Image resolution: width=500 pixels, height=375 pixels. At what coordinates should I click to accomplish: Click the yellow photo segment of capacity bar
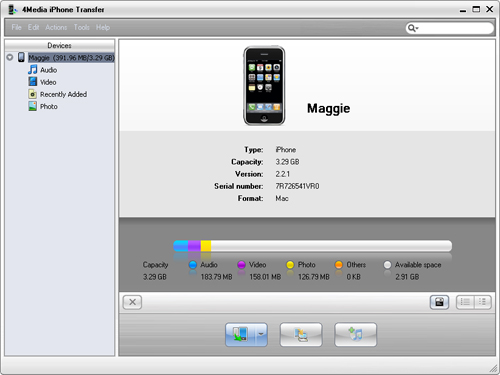pos(206,246)
